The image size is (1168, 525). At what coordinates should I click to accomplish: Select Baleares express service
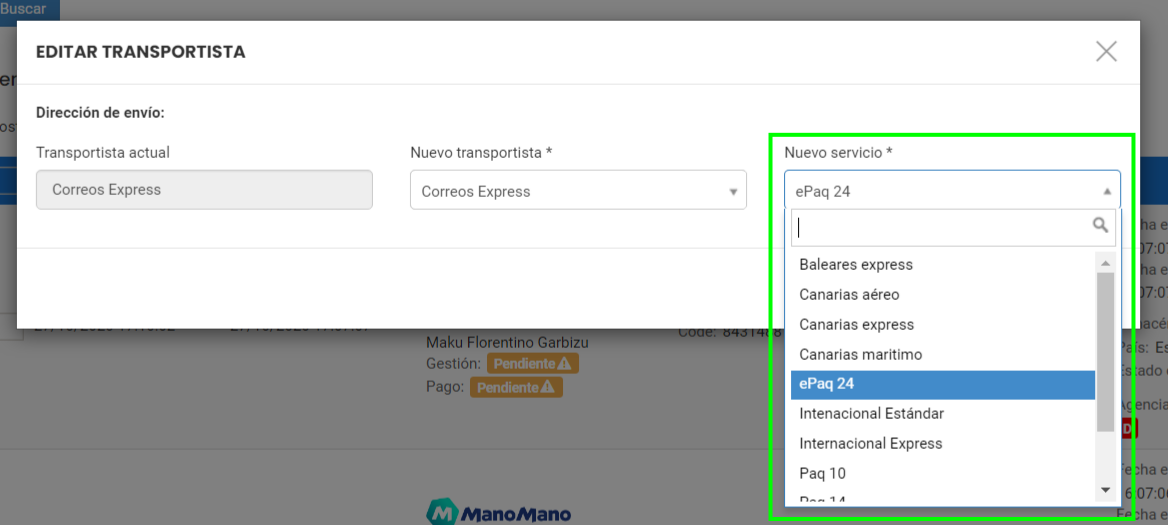point(943,264)
